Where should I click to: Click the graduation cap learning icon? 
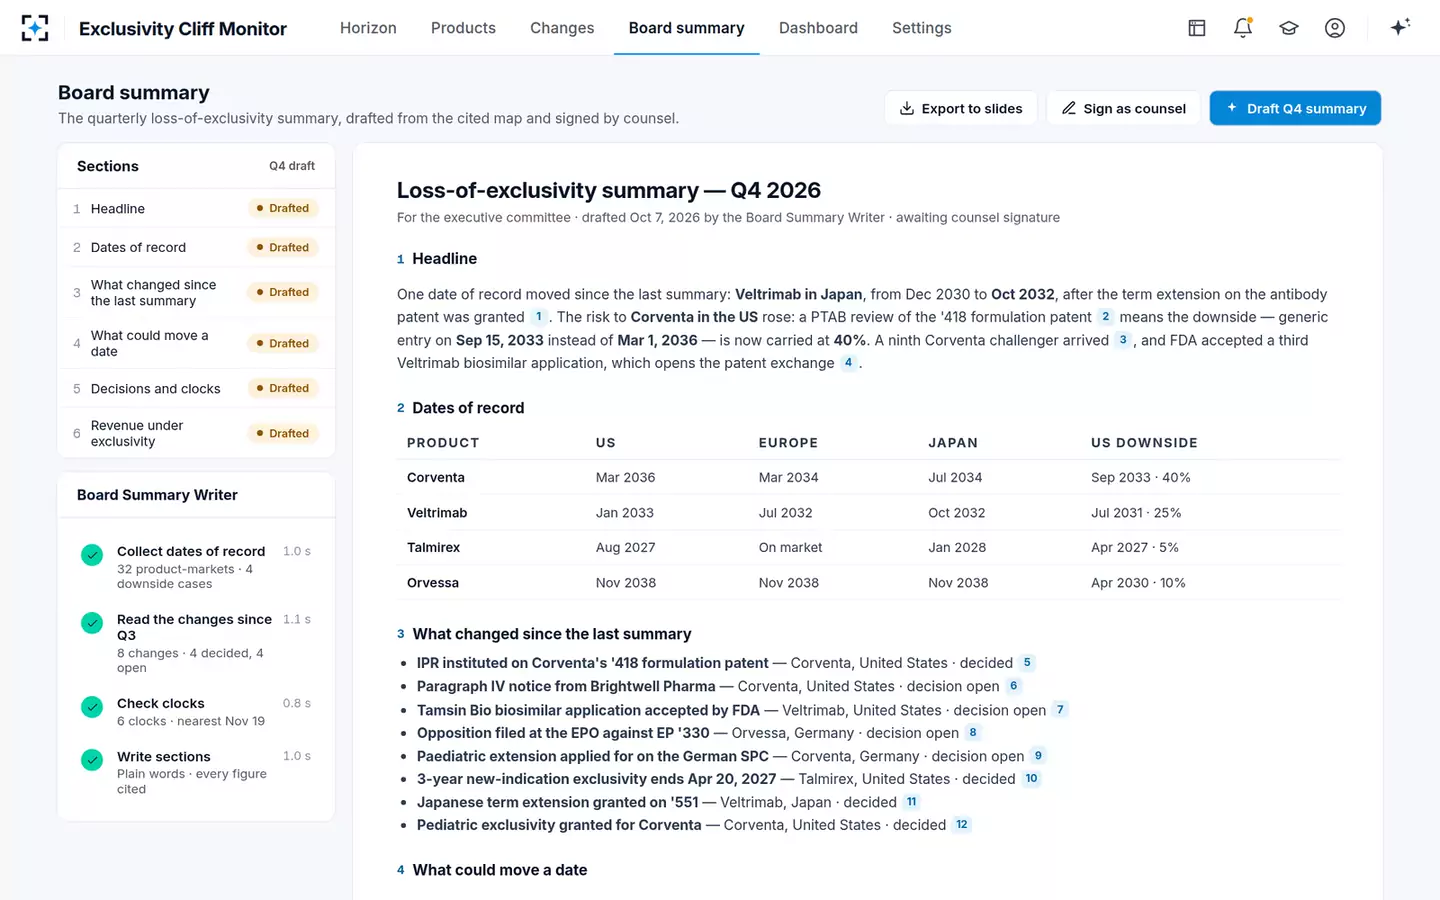point(1289,28)
